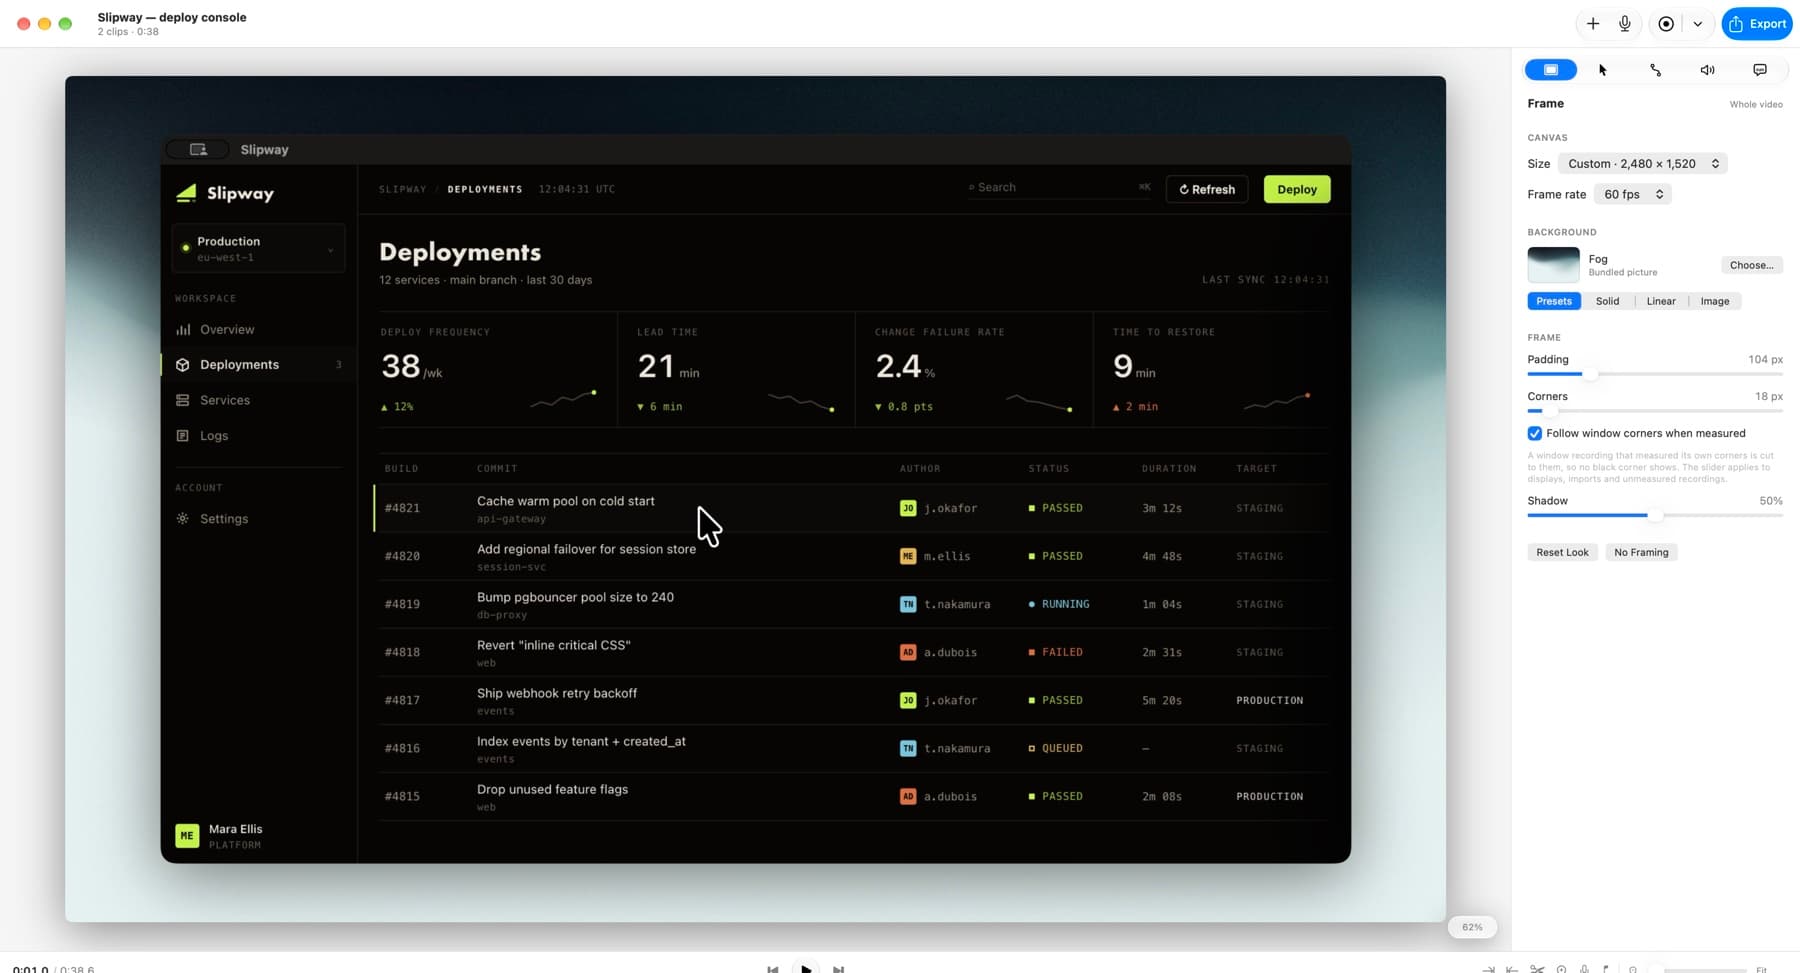Click the RUNNING status of build #4819
Viewport: 1800px width, 973px height.
coord(1059,604)
